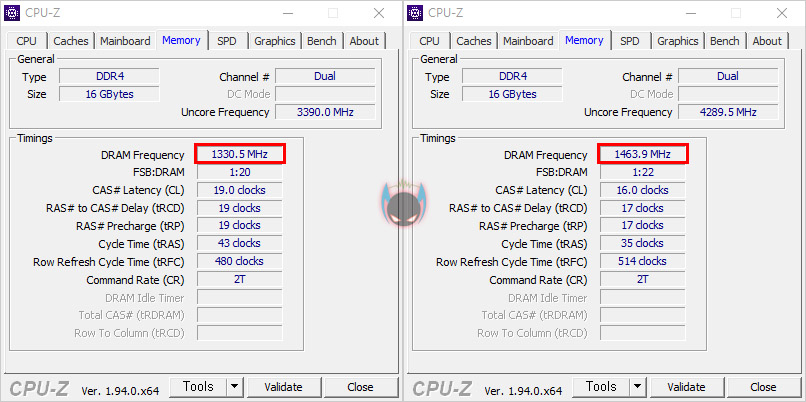Switch to Mainboard tab in right window

click(528, 41)
